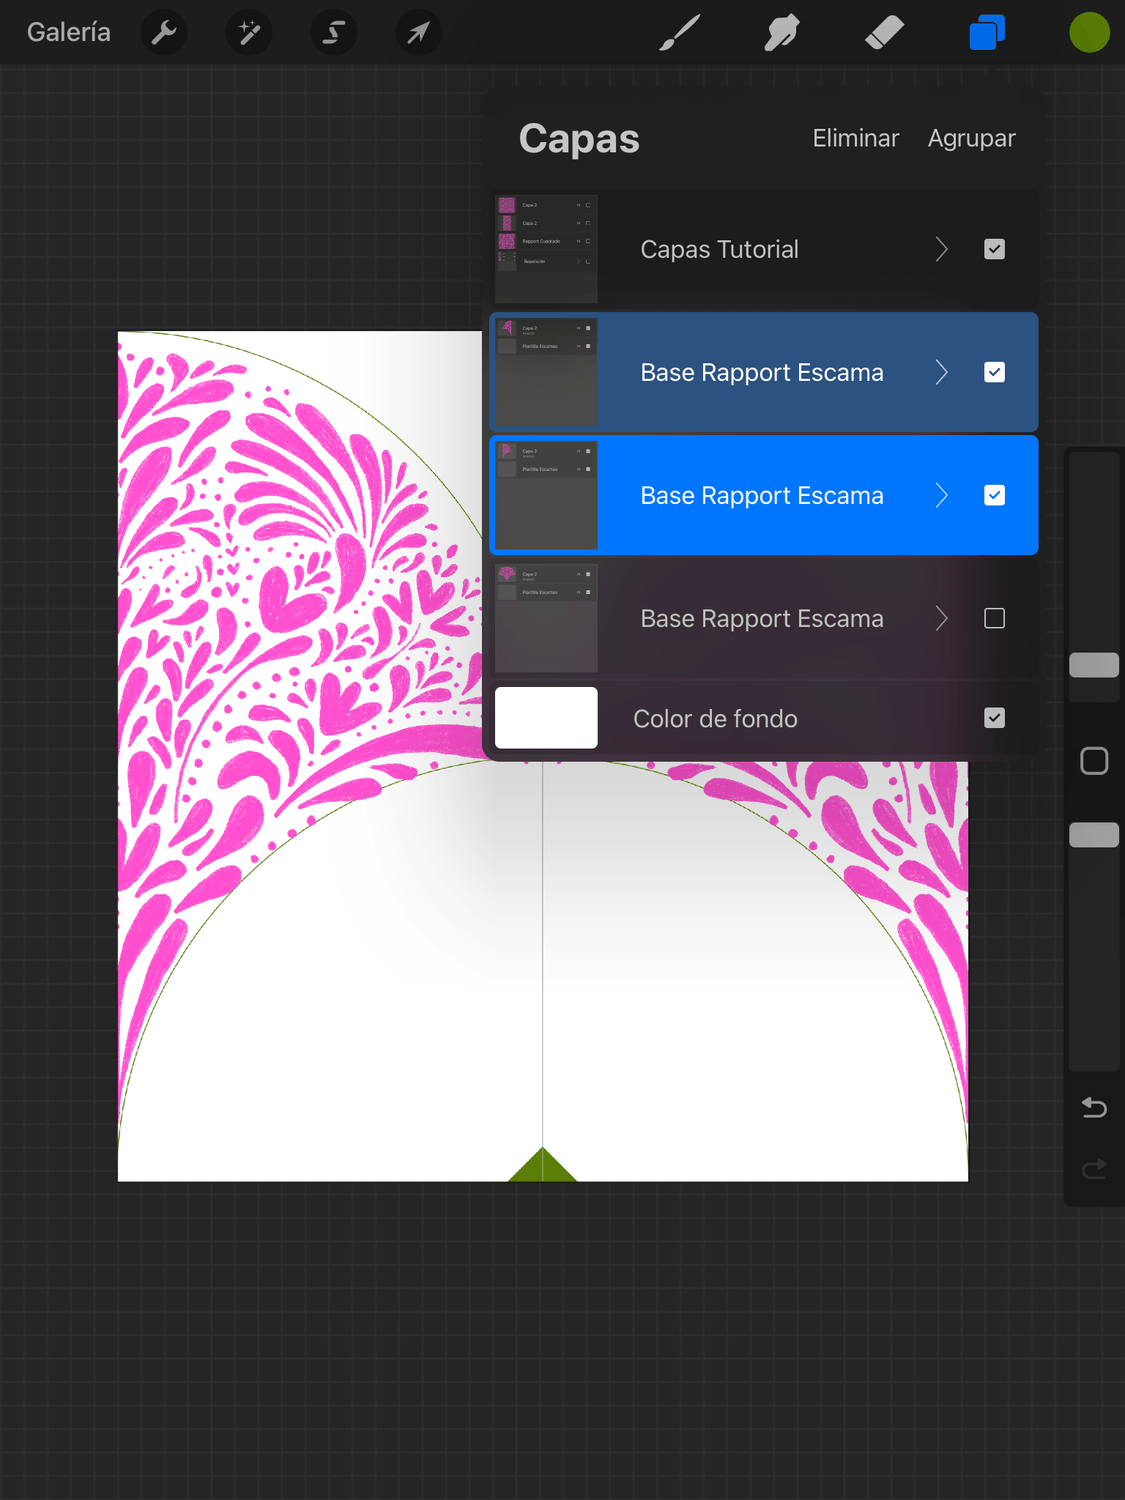Activate the Transform arrow tool
Viewport: 1125px width, 1500px height.
click(418, 33)
